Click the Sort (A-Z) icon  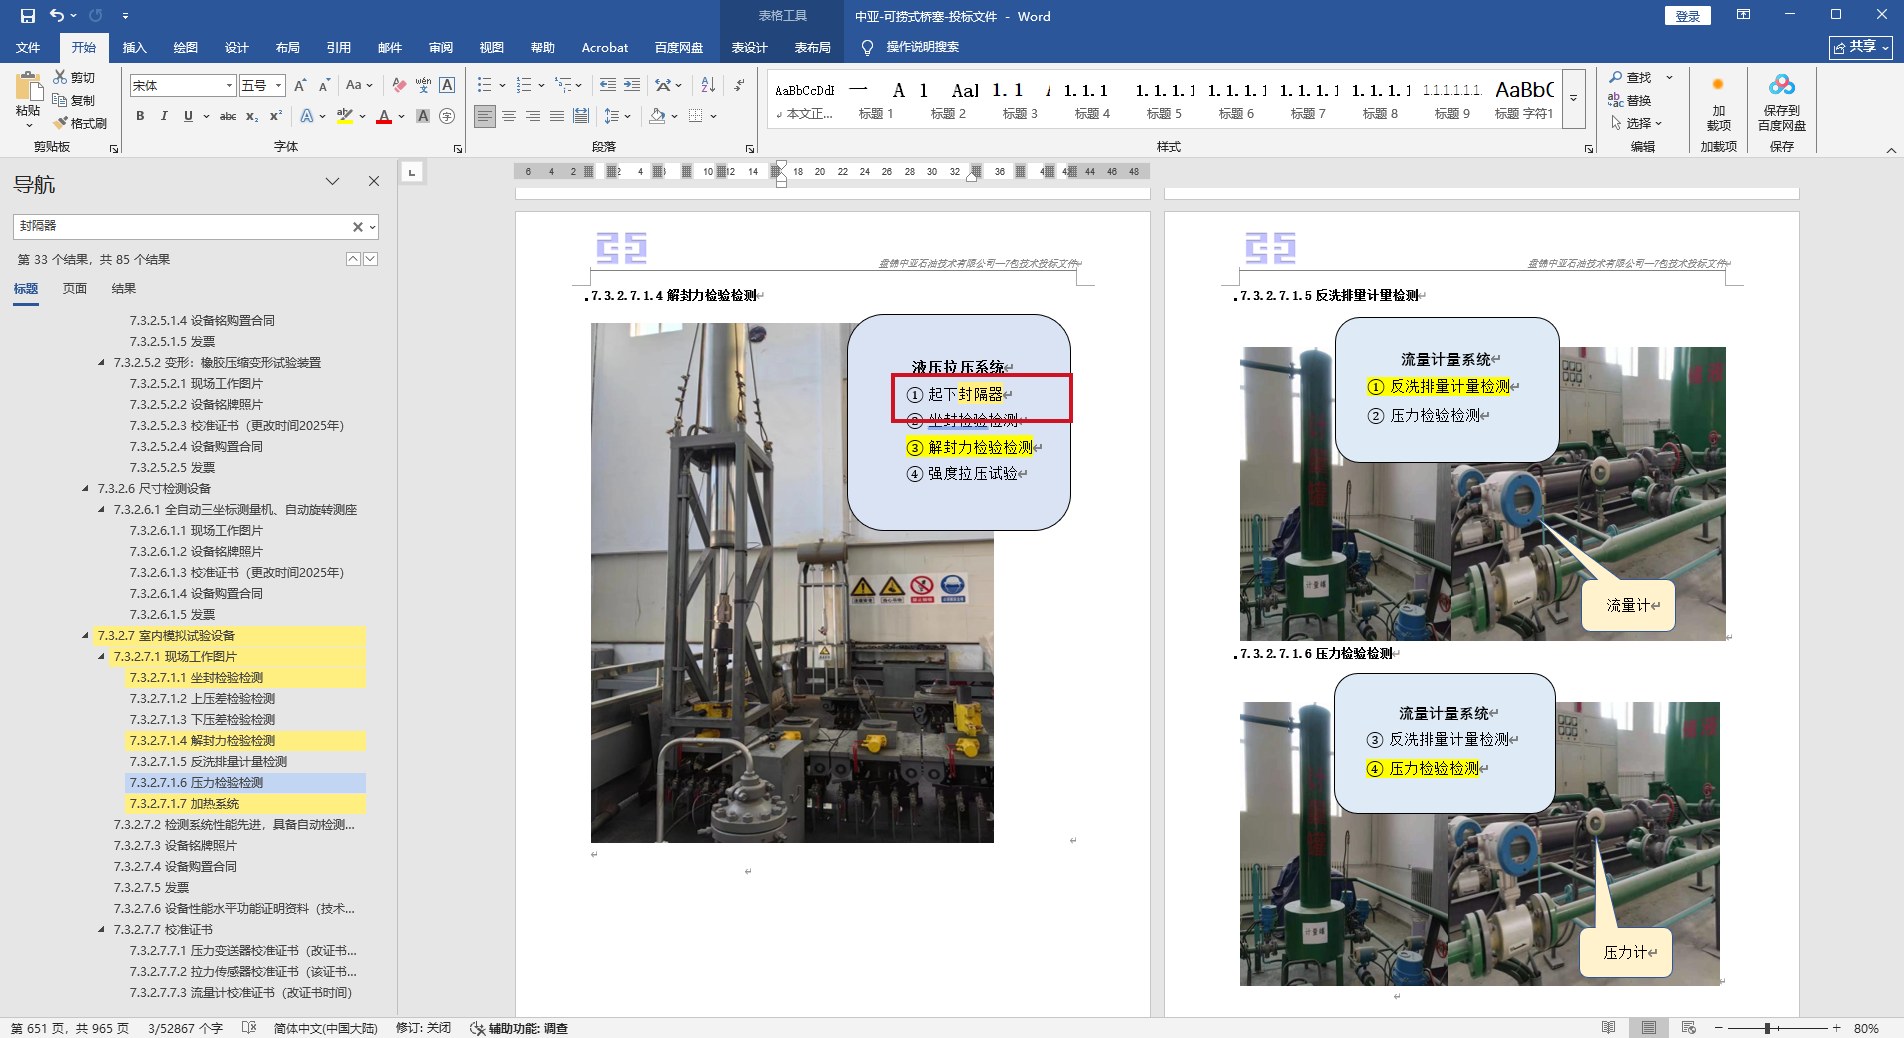pos(708,85)
